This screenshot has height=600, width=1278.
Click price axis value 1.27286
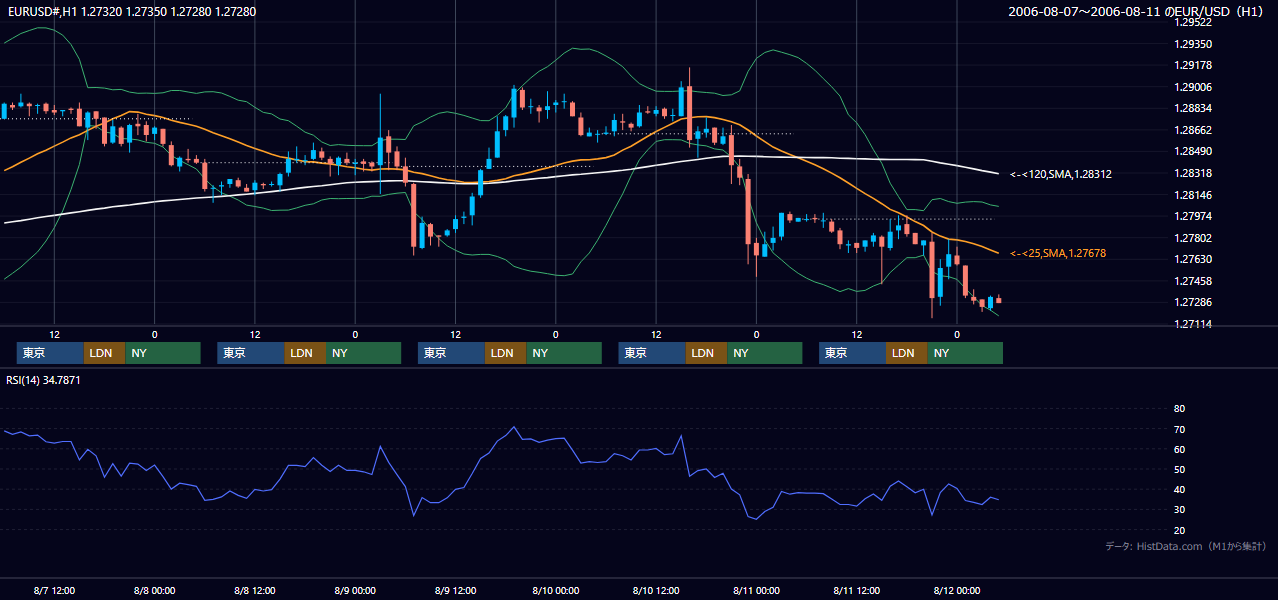1193,303
